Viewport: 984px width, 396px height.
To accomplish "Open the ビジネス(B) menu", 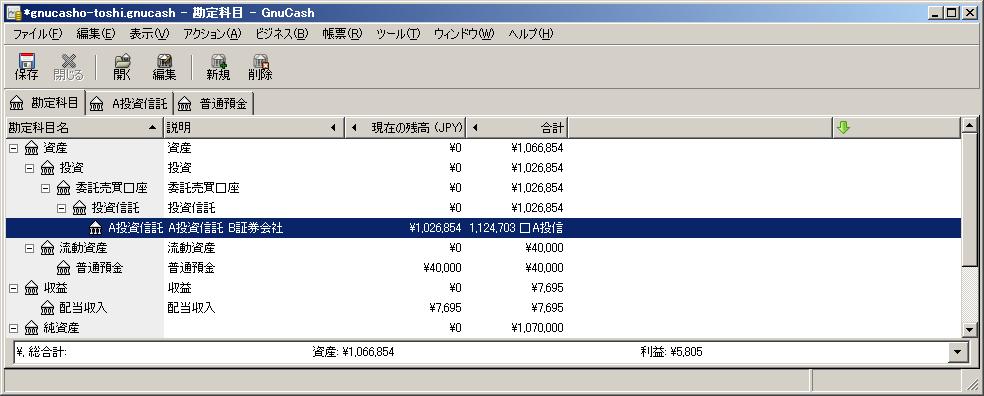I will [x=282, y=34].
